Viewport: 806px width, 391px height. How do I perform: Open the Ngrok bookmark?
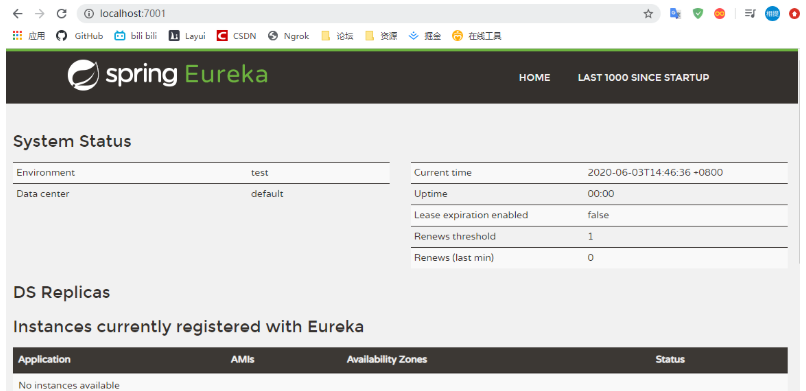pos(288,35)
